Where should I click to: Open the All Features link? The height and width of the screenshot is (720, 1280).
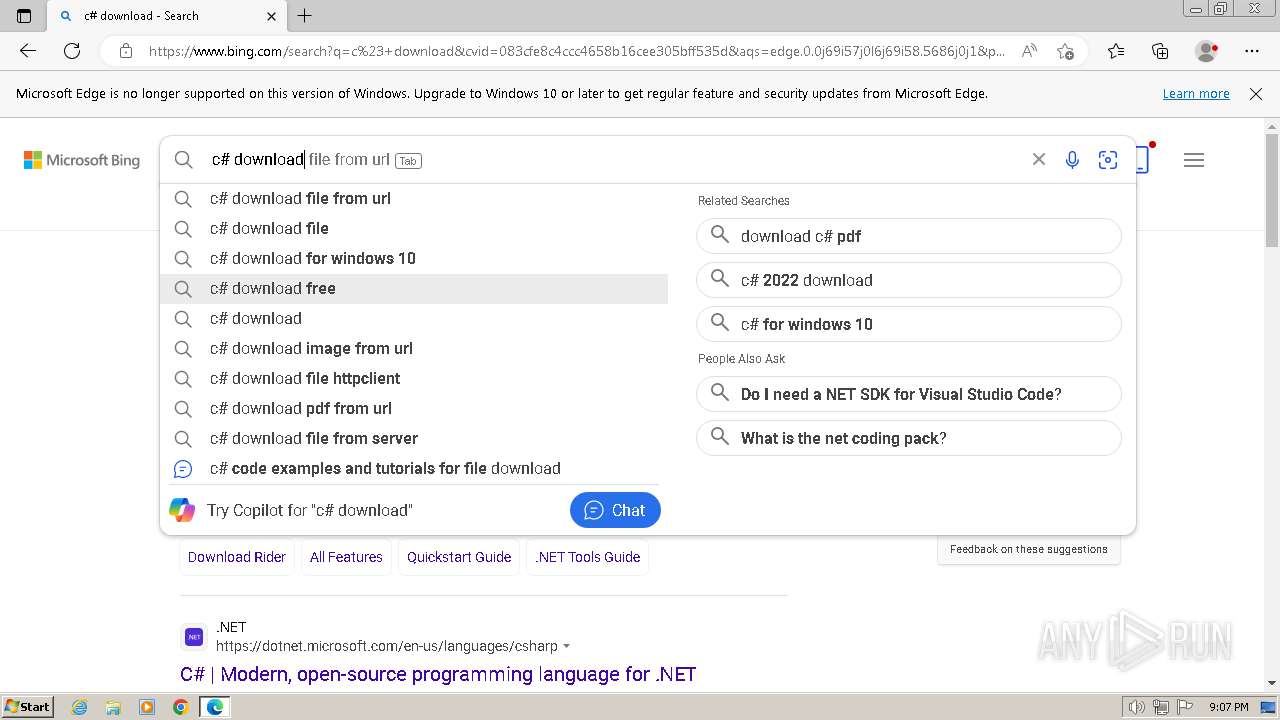point(346,557)
